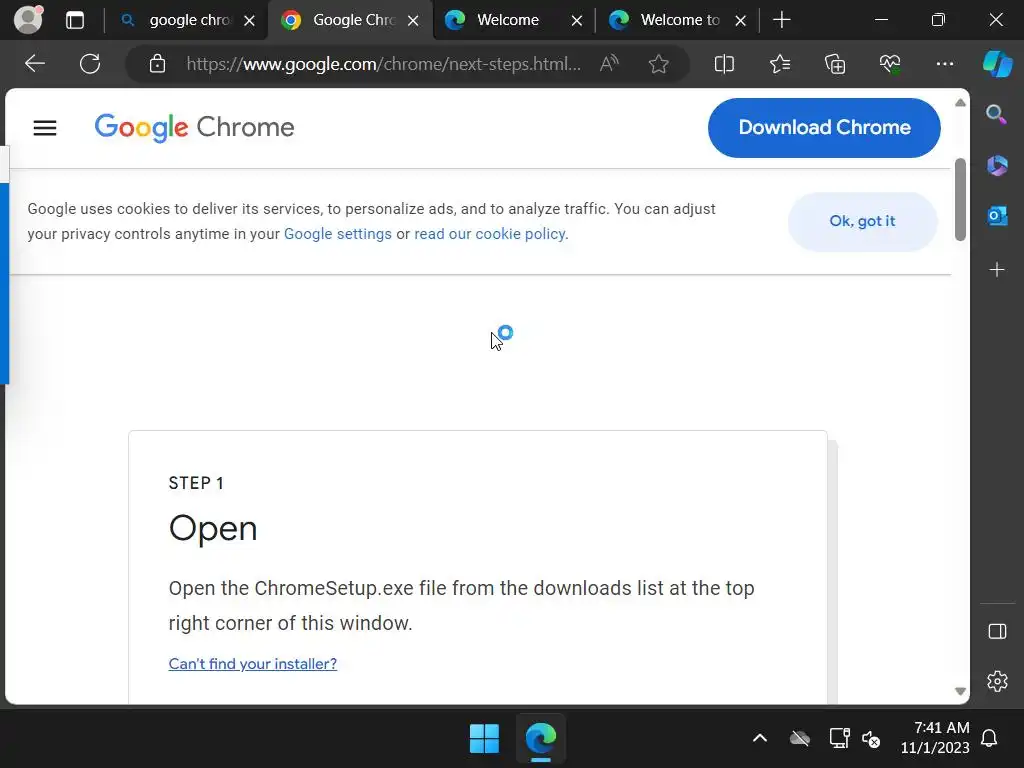Open Browser essentials heart icon
The height and width of the screenshot is (768, 1024).
tap(889, 63)
